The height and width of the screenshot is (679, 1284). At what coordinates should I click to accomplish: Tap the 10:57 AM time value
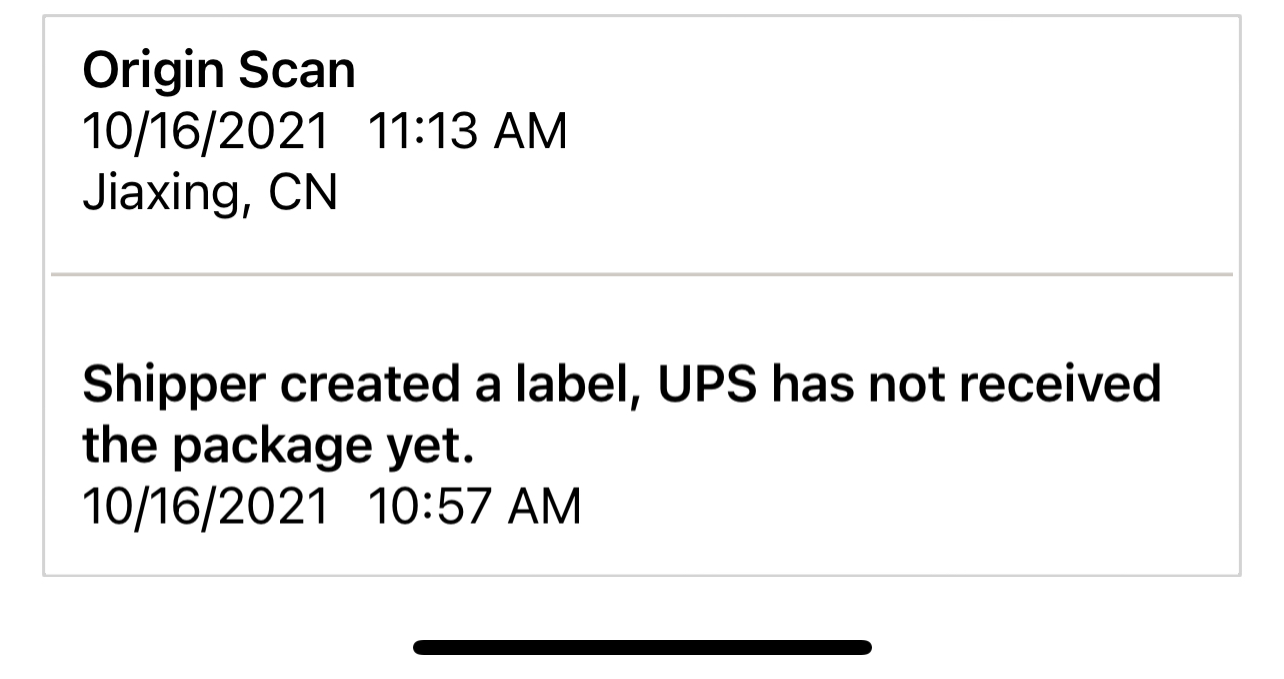tap(475, 506)
